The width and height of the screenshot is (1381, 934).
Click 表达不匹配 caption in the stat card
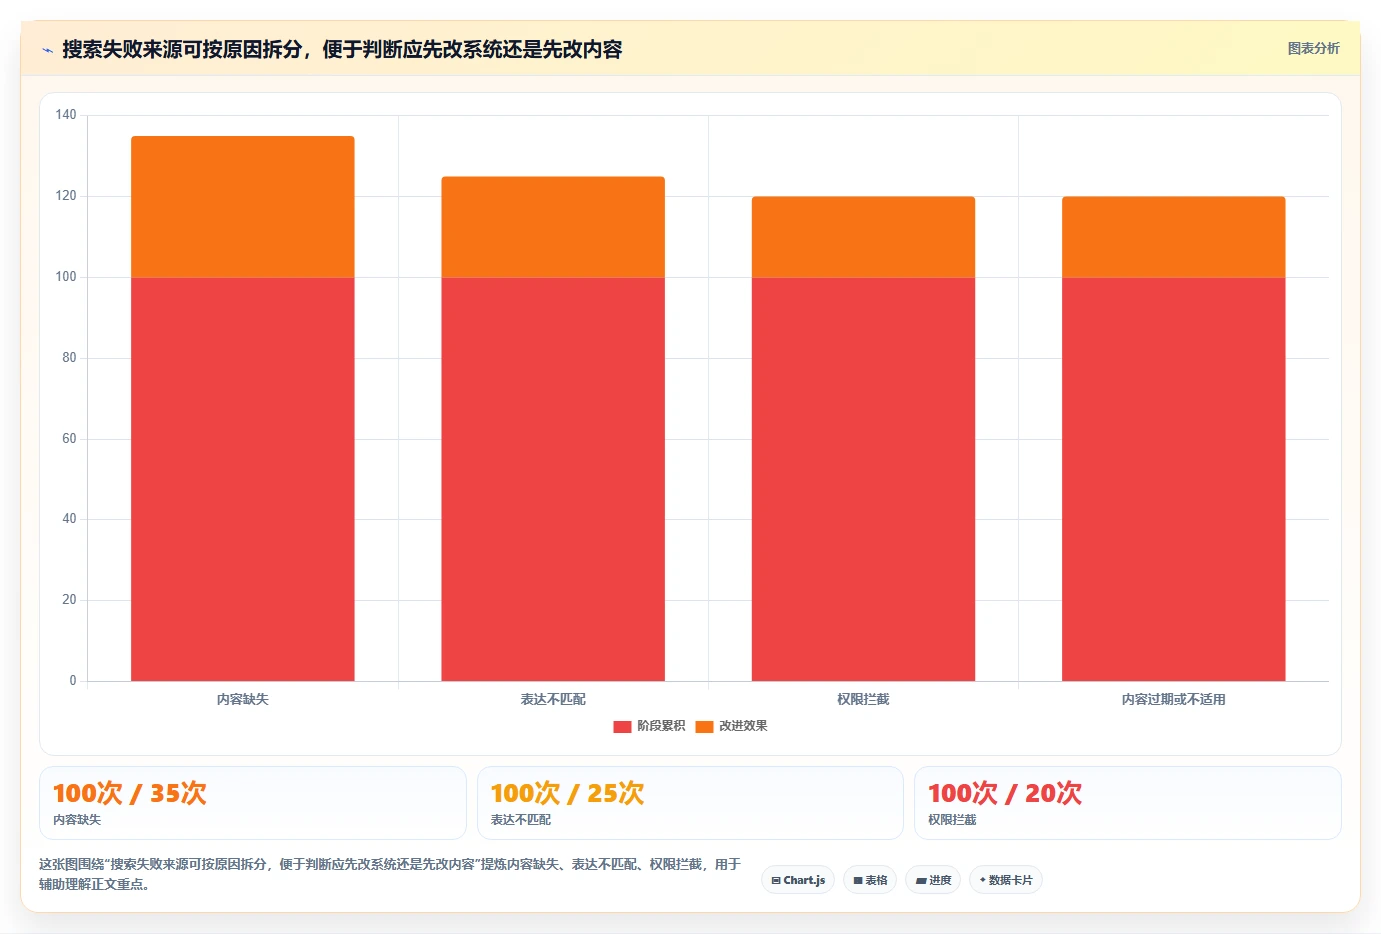pos(520,819)
